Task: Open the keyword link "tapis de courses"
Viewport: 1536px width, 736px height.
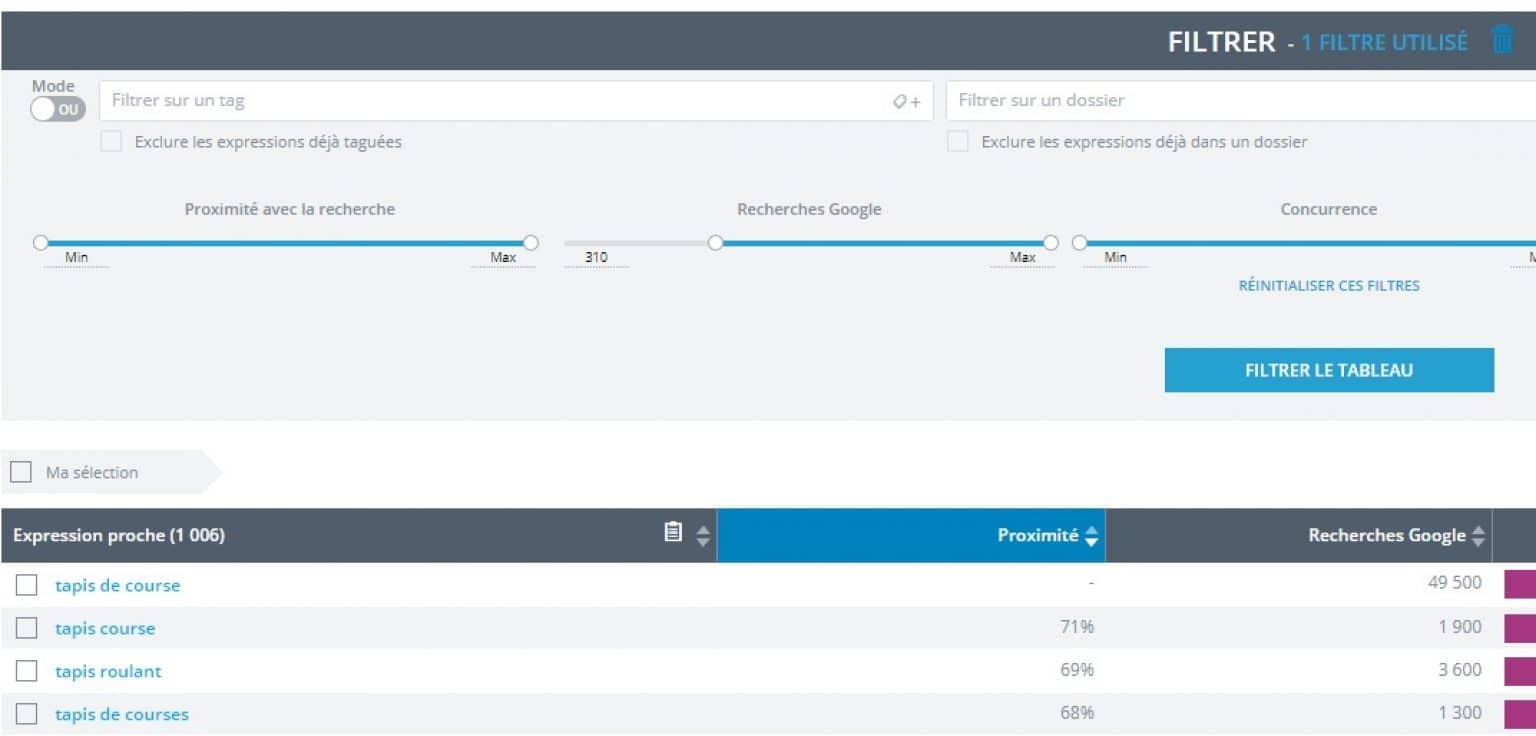Action: pyautogui.click(x=121, y=713)
